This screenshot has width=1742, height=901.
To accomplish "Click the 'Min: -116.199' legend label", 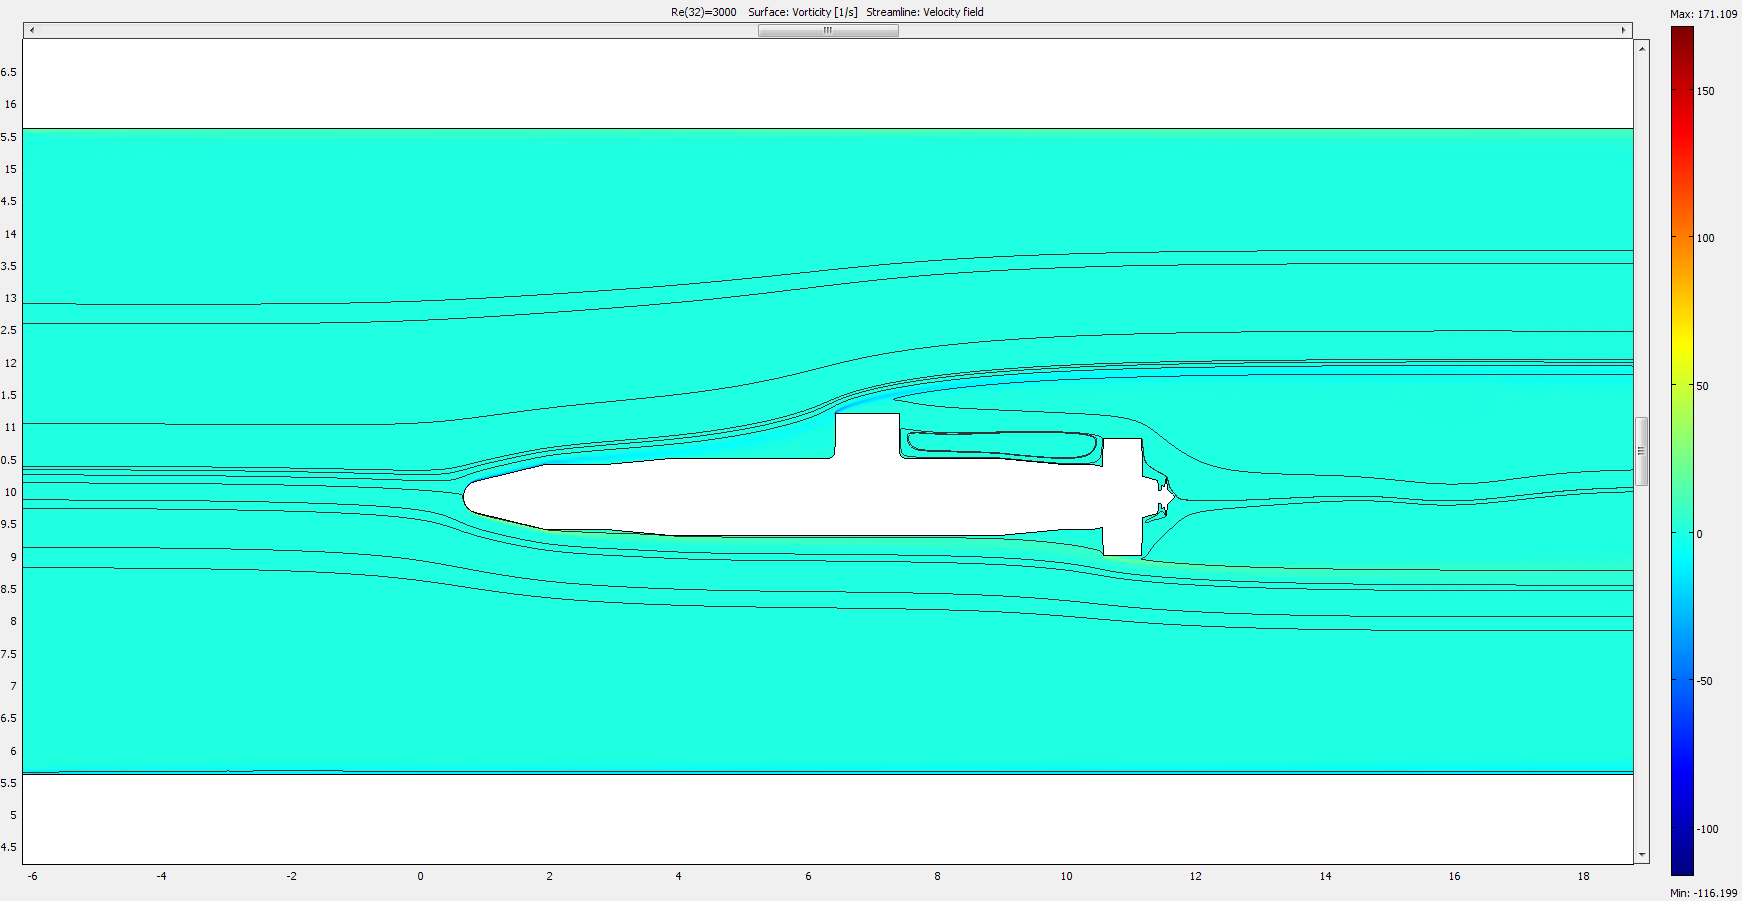I will click(x=1704, y=893).
